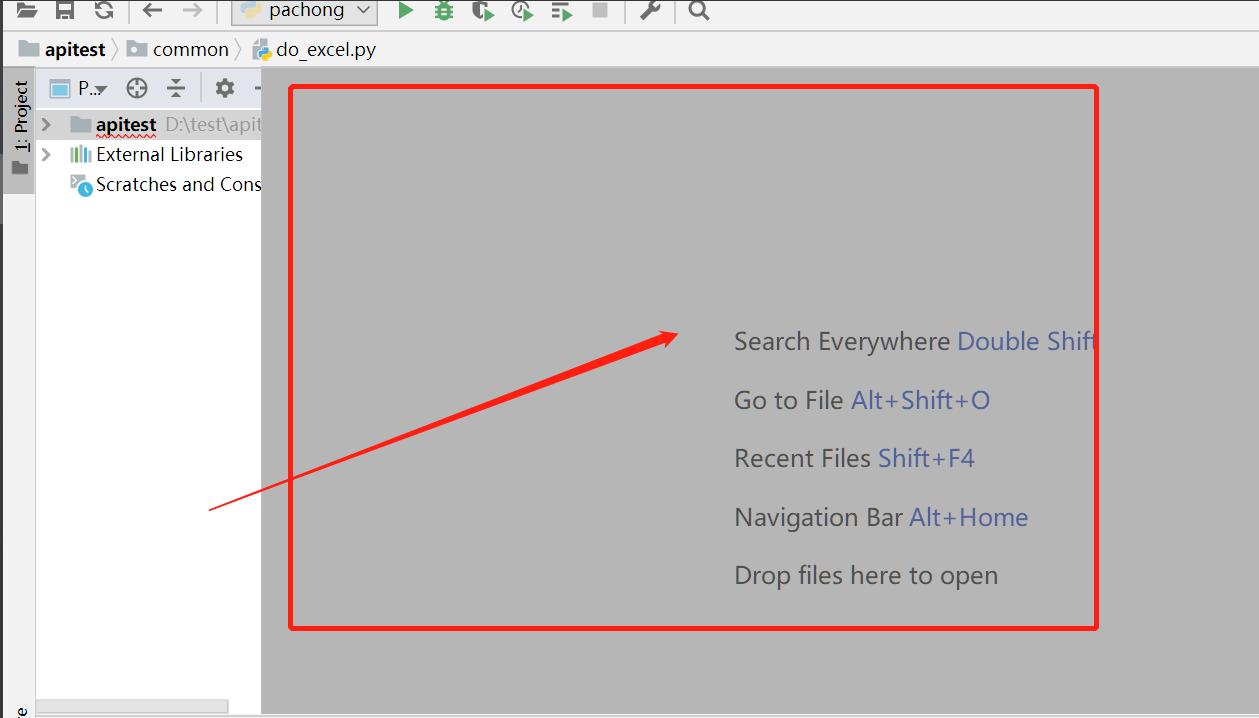Viewport: 1259px width, 718px height.
Task: Open Search Everywhere magnifier icon
Action: (699, 11)
